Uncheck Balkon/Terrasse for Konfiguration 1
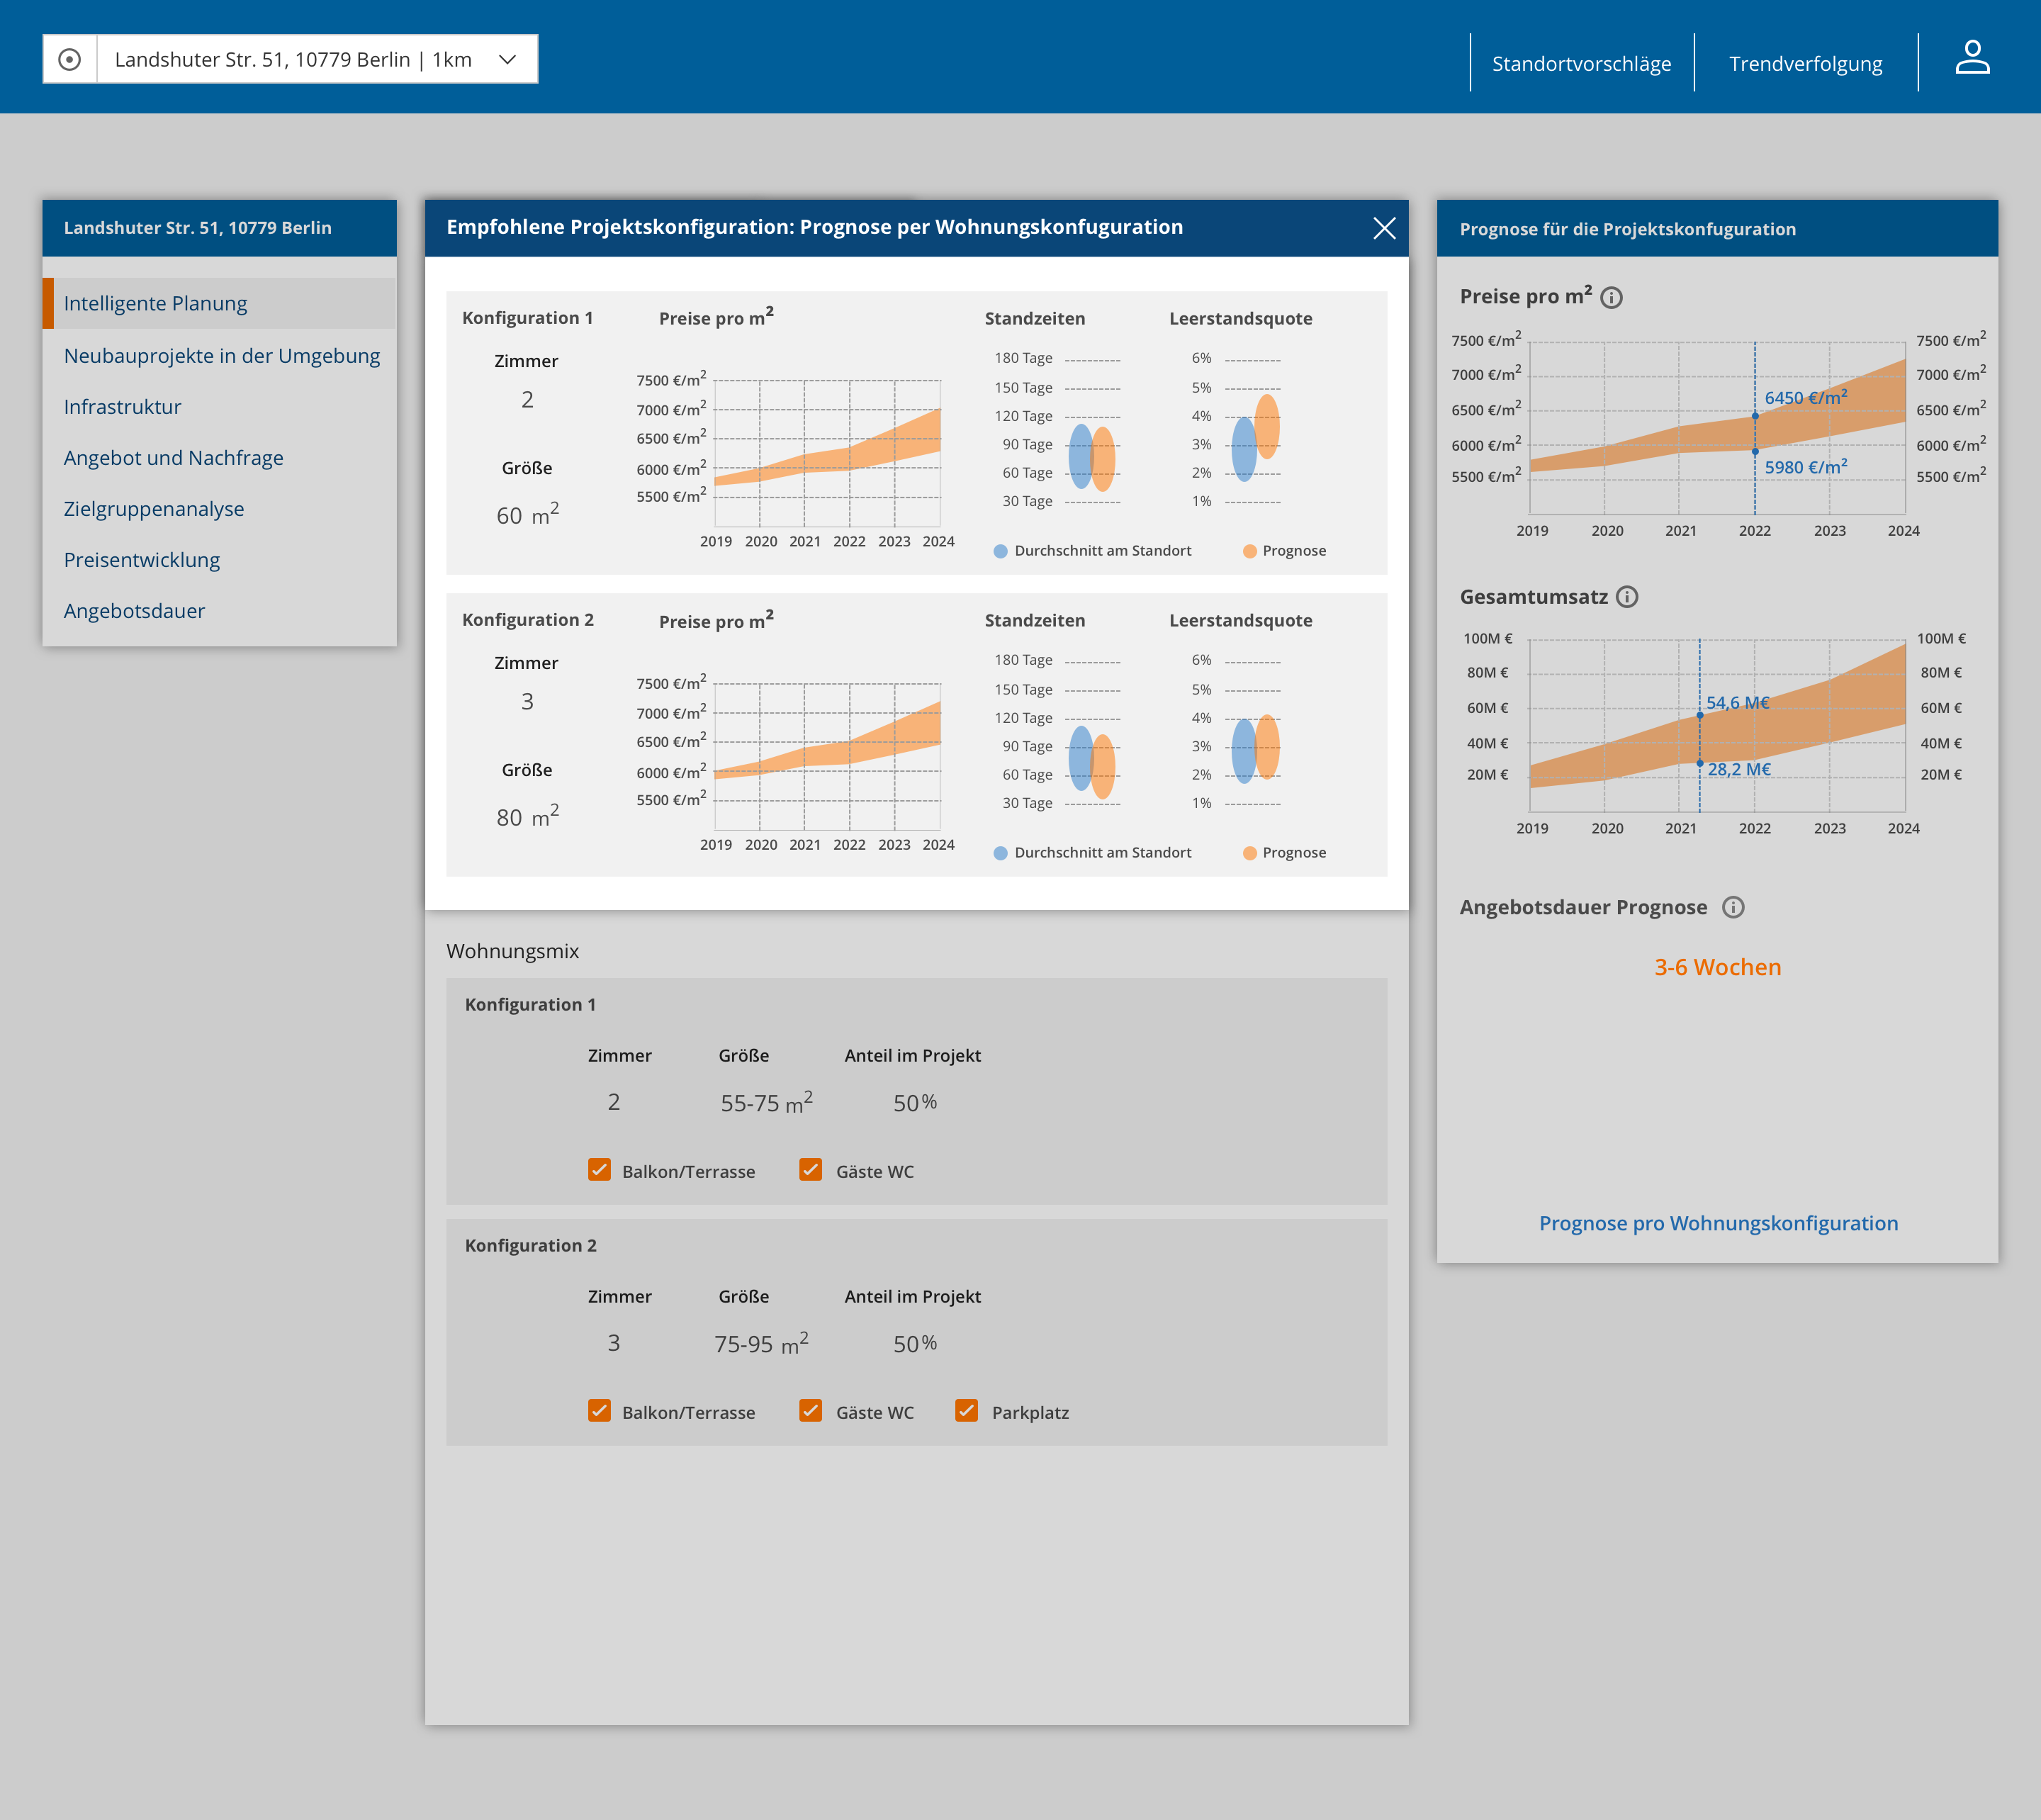Screen dimensions: 2041x1820 599,1170
